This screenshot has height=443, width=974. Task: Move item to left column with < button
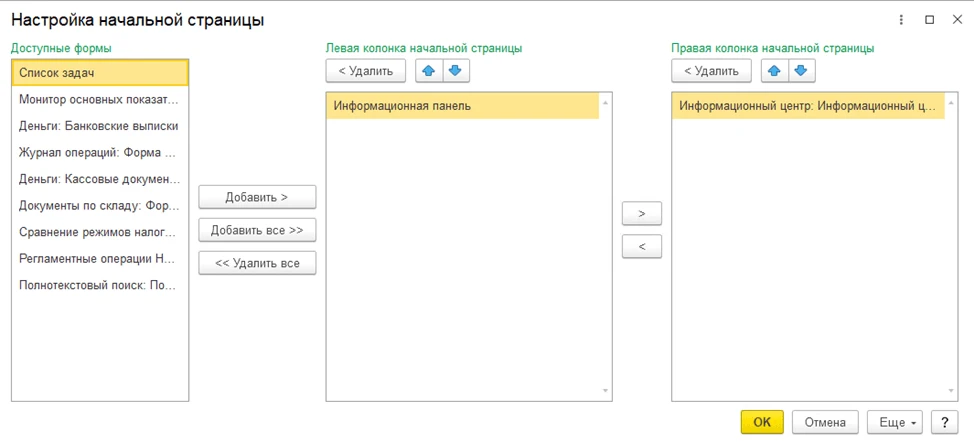click(x=641, y=246)
